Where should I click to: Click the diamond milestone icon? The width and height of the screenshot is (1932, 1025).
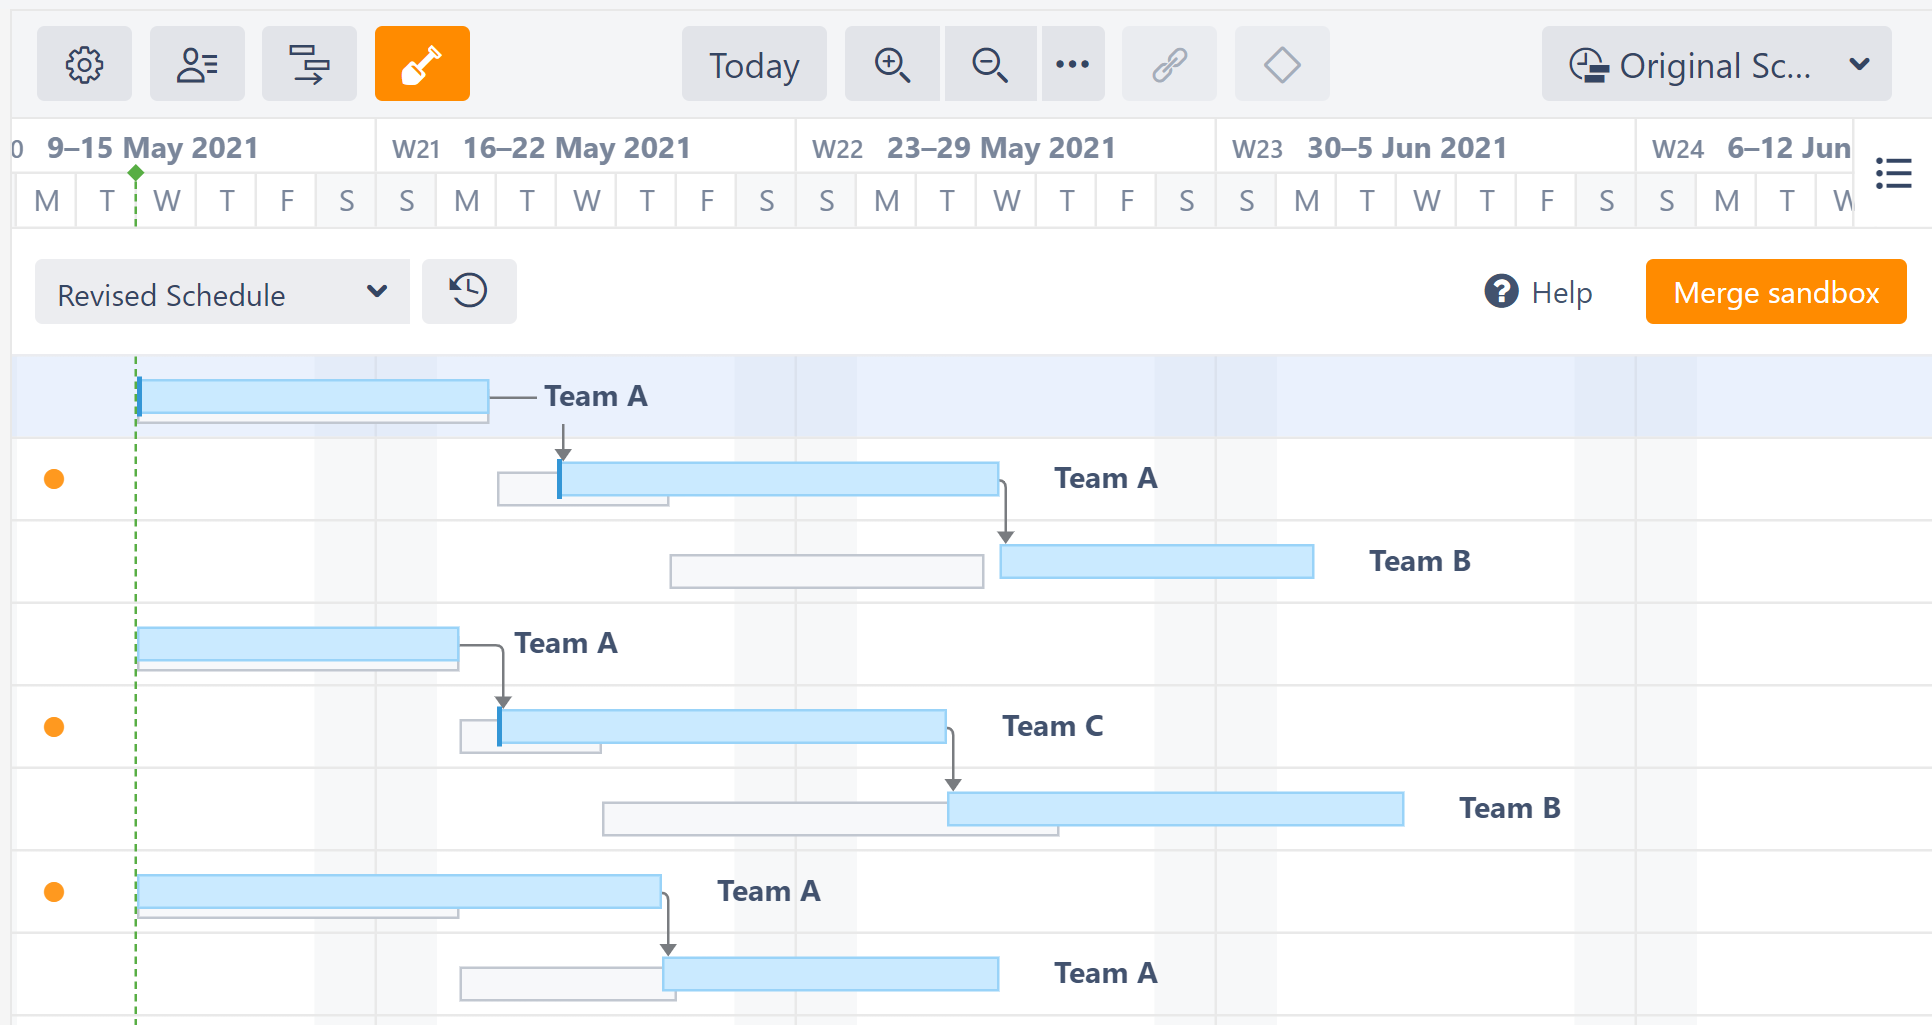click(x=1282, y=65)
